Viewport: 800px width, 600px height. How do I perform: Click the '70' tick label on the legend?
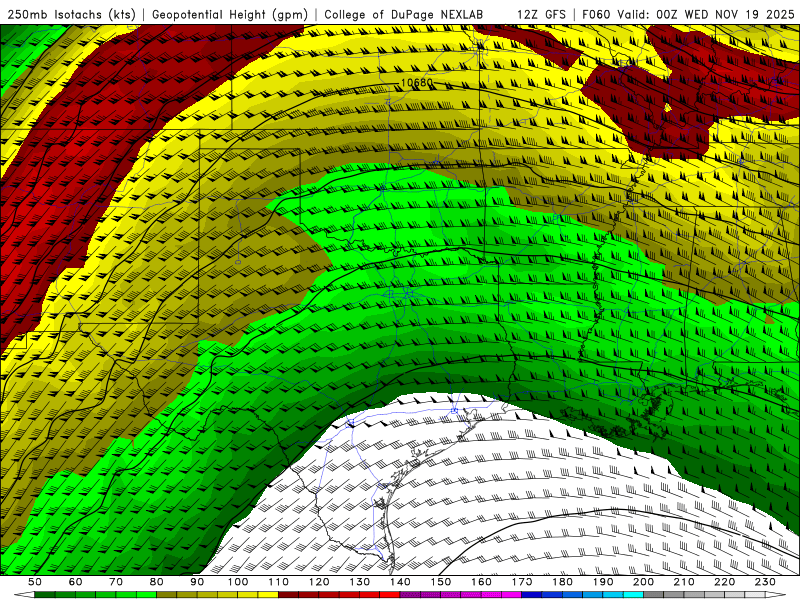pyautogui.click(x=116, y=582)
